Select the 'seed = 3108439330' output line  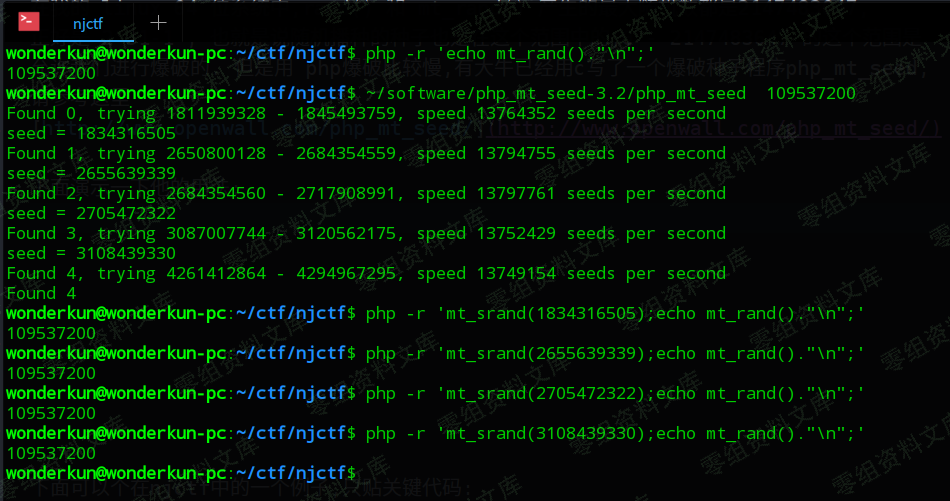point(91,253)
